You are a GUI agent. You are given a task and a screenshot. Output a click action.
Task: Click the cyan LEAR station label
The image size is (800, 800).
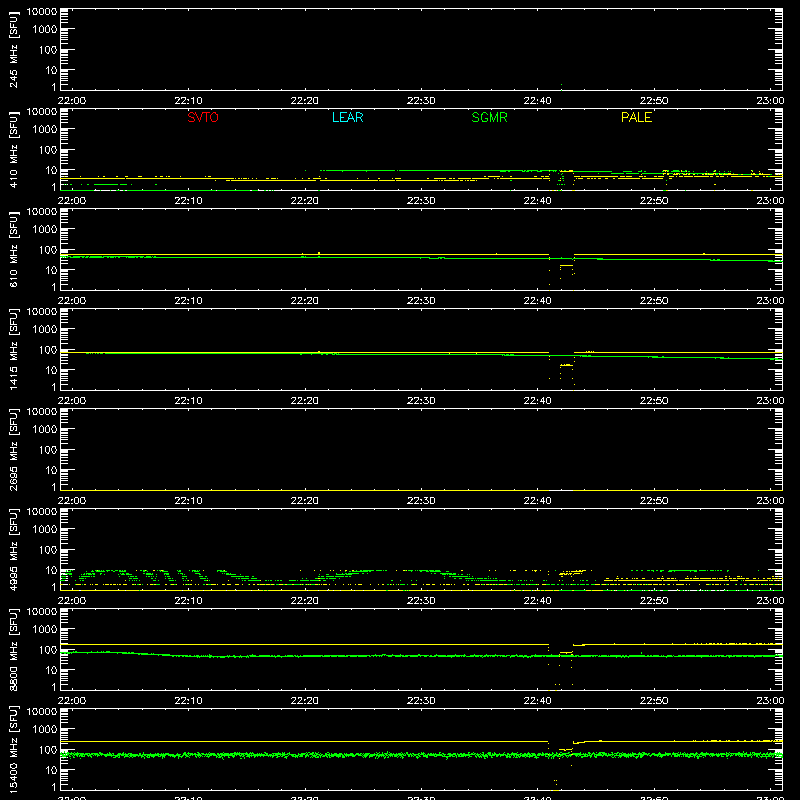pyautogui.click(x=347, y=117)
